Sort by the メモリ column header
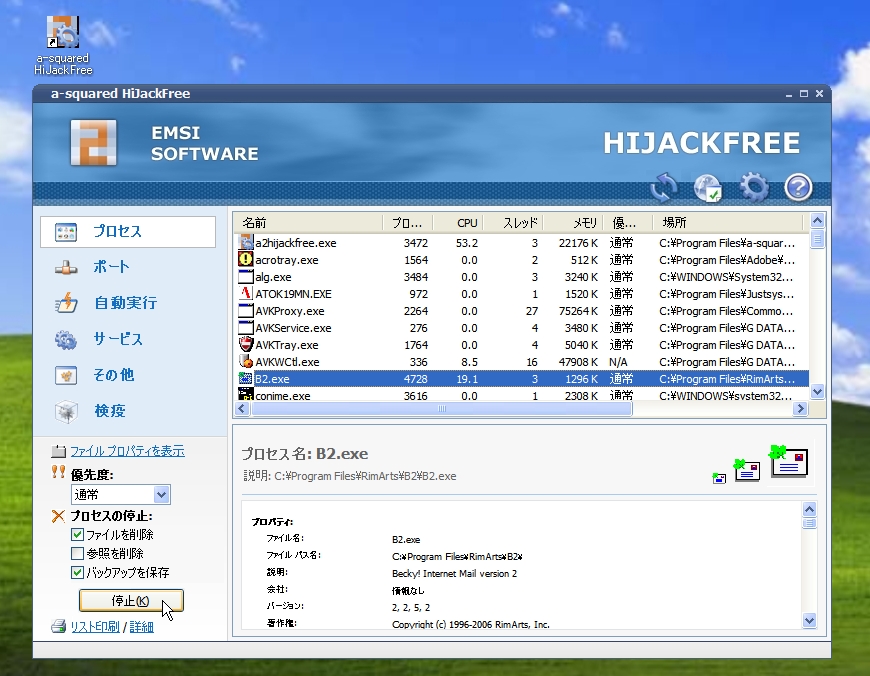Screen dimensions: 870x676 pyautogui.click(x=573, y=223)
